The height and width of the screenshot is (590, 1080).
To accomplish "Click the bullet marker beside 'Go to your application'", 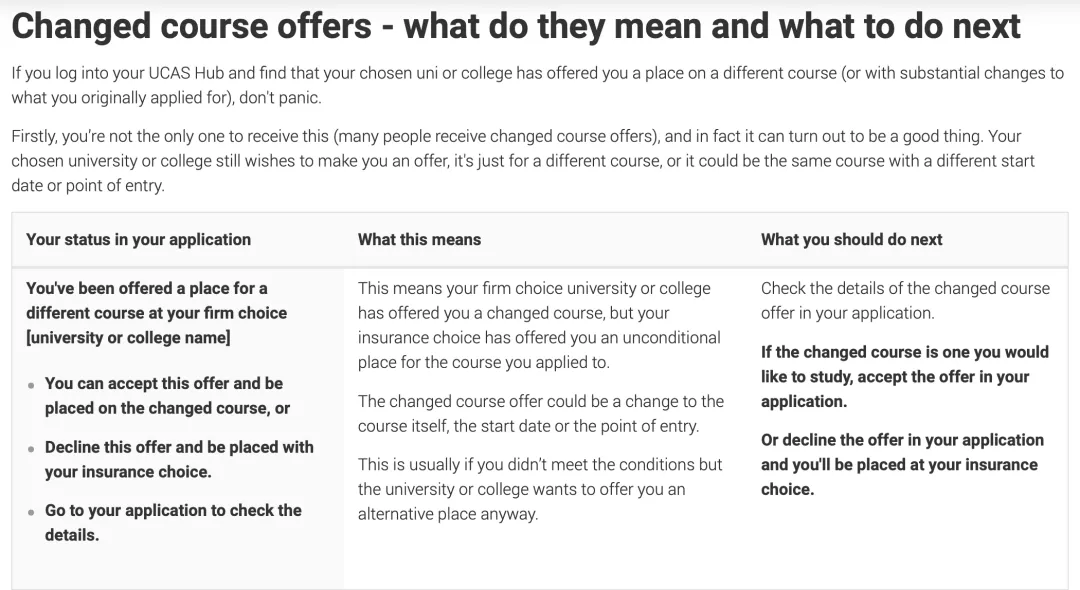I will (x=31, y=512).
